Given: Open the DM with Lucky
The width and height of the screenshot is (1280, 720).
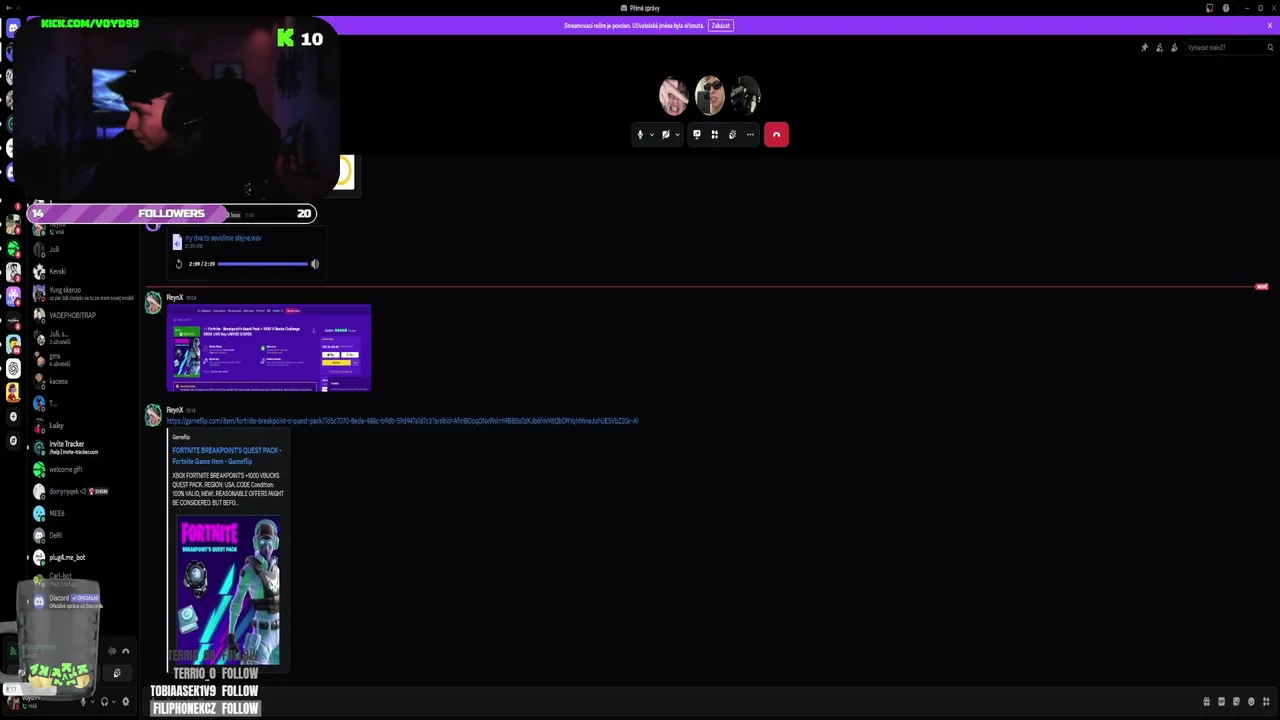Looking at the screenshot, I should [x=82, y=425].
